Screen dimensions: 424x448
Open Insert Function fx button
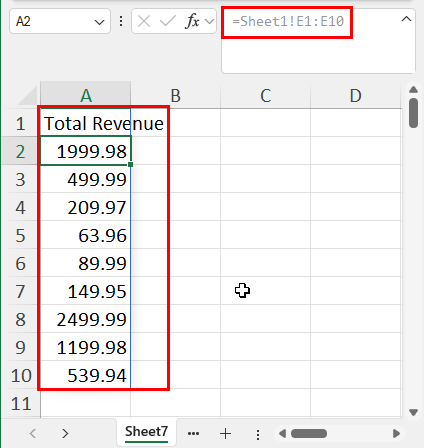tap(192, 22)
